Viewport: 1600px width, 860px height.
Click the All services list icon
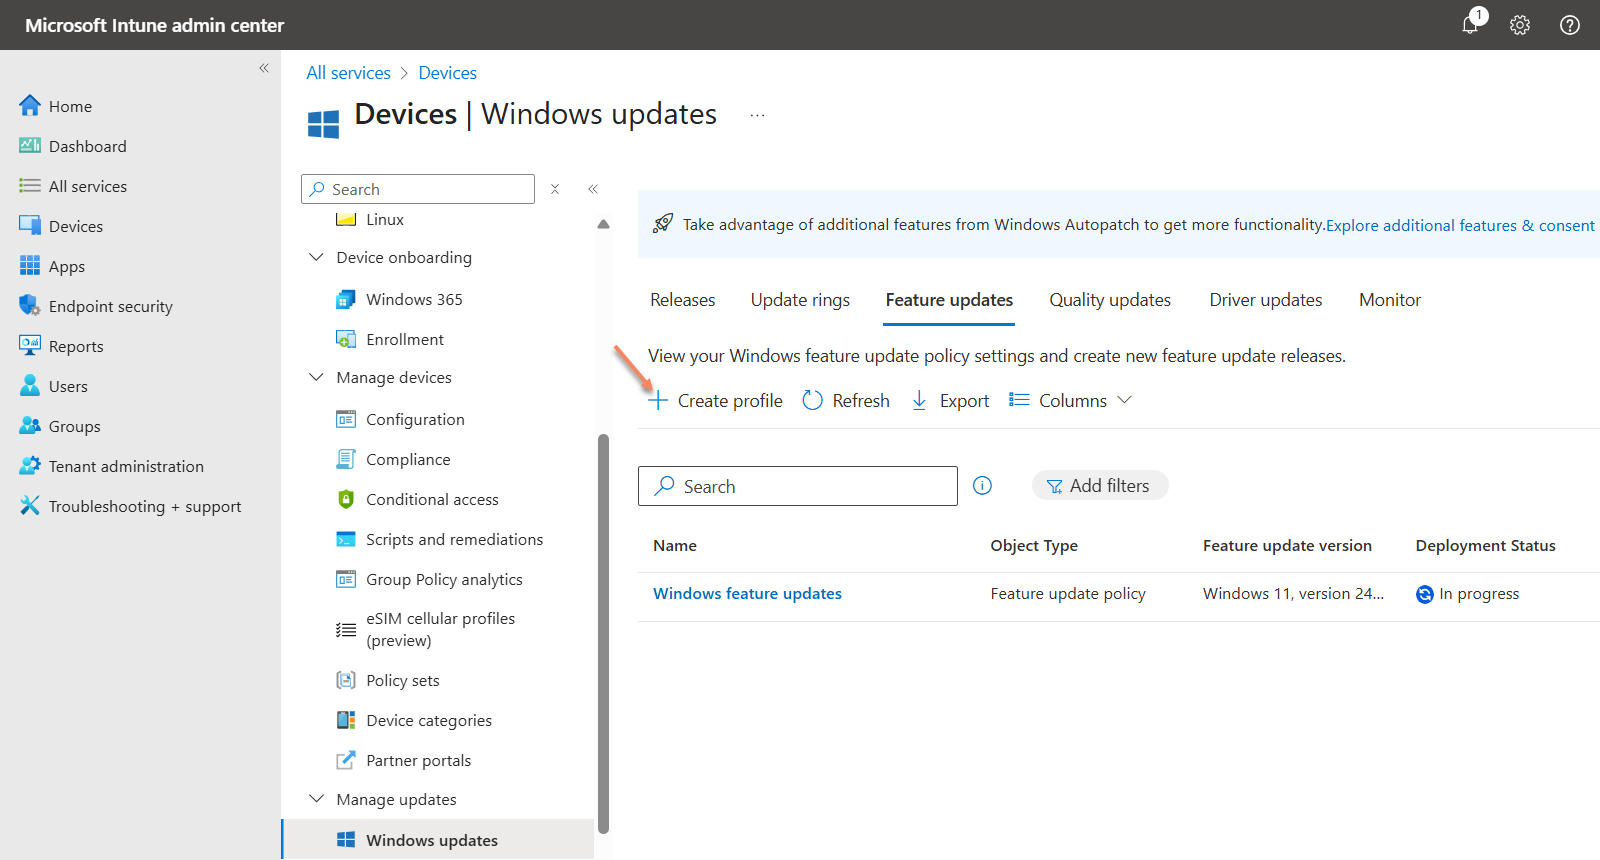tap(30, 186)
